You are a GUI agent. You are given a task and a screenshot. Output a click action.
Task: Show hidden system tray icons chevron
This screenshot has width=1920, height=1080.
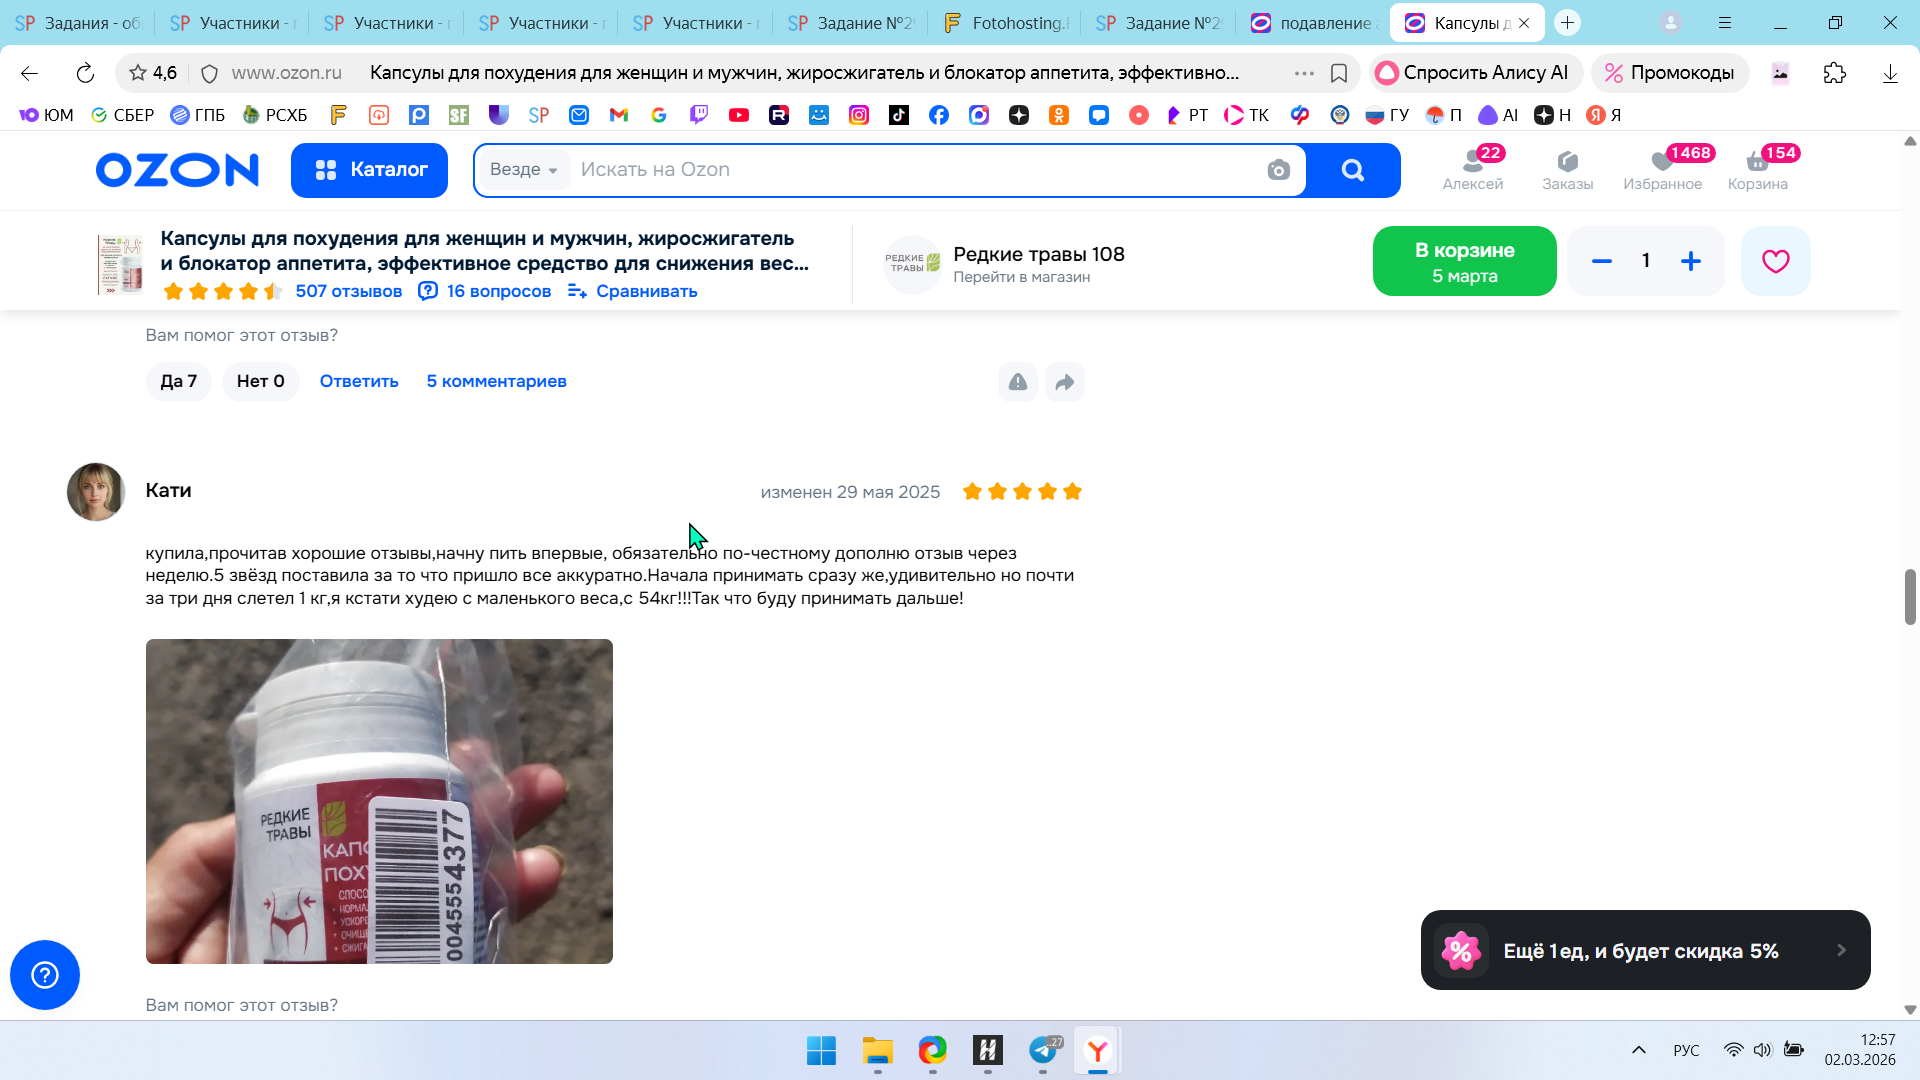[1638, 1050]
